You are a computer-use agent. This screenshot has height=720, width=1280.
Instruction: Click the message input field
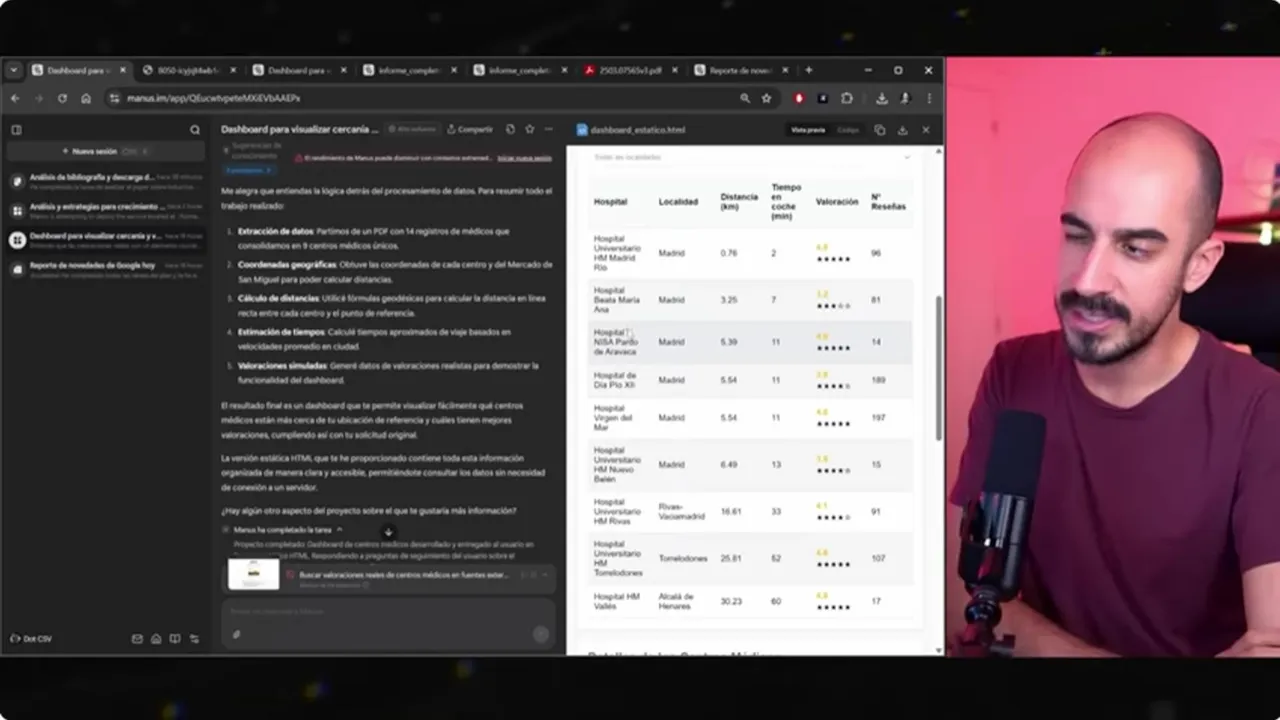point(388,611)
